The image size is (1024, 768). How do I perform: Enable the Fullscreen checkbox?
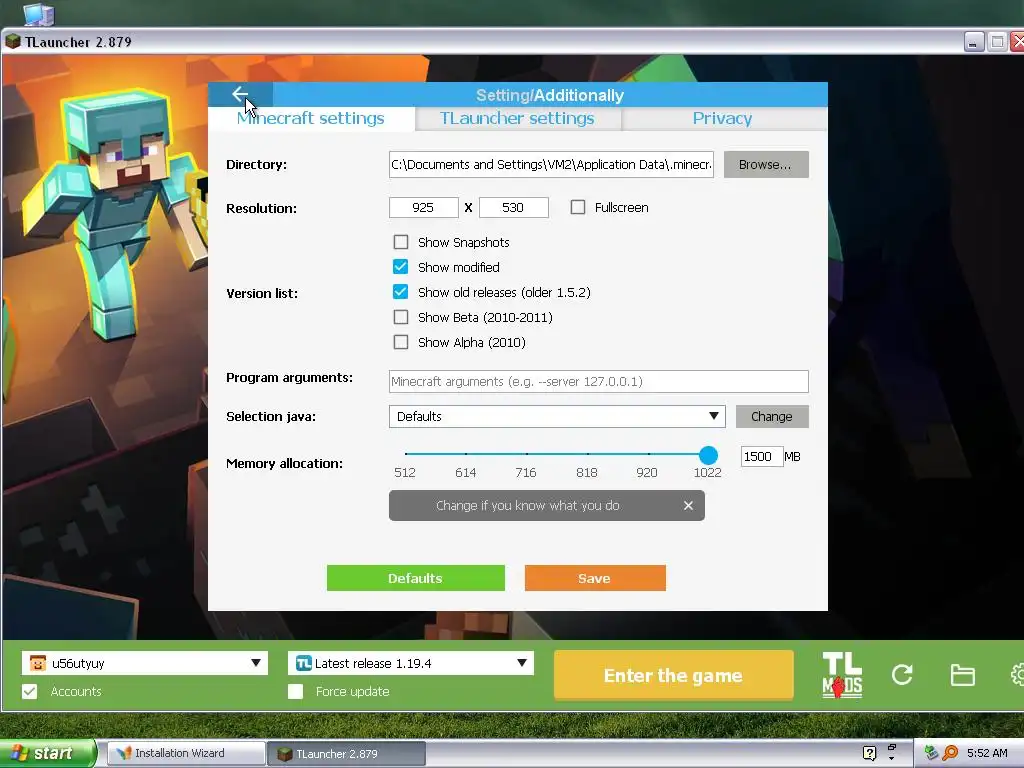coord(577,207)
